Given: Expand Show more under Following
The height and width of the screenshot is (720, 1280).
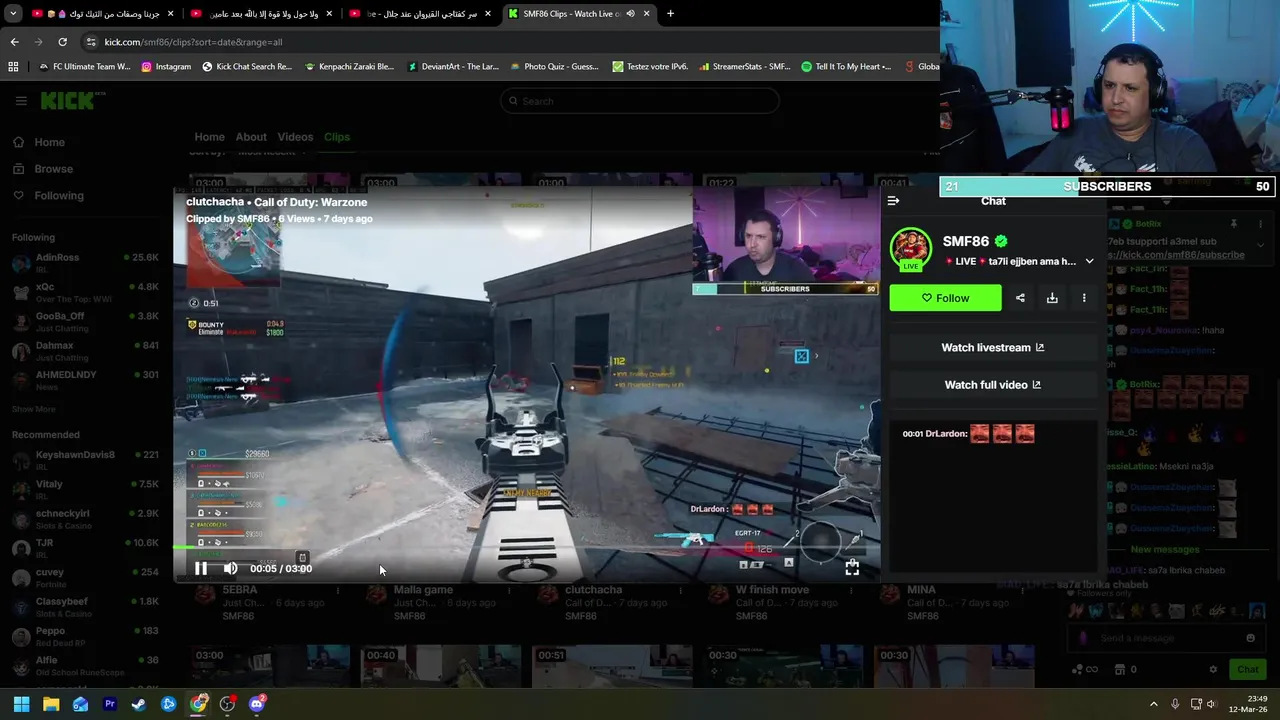Looking at the screenshot, I should click(33, 409).
